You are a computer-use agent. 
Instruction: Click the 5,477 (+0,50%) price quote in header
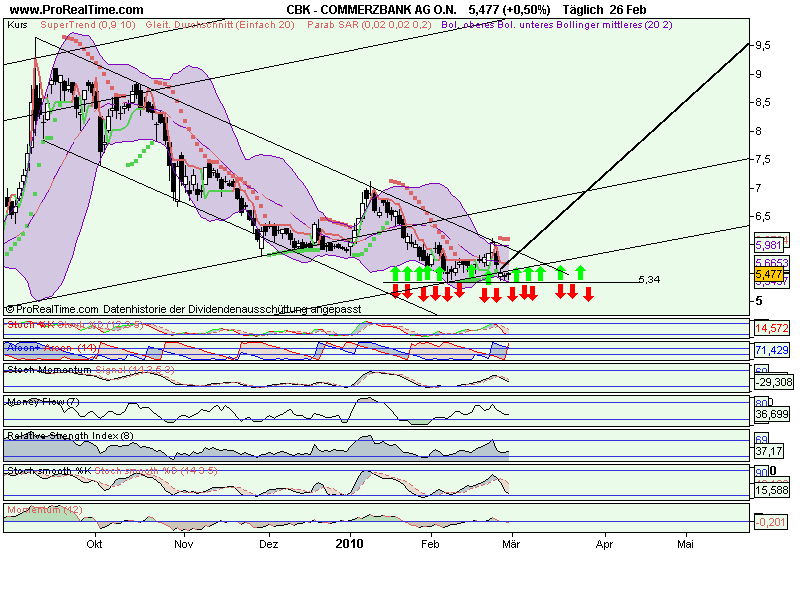pyautogui.click(x=510, y=10)
